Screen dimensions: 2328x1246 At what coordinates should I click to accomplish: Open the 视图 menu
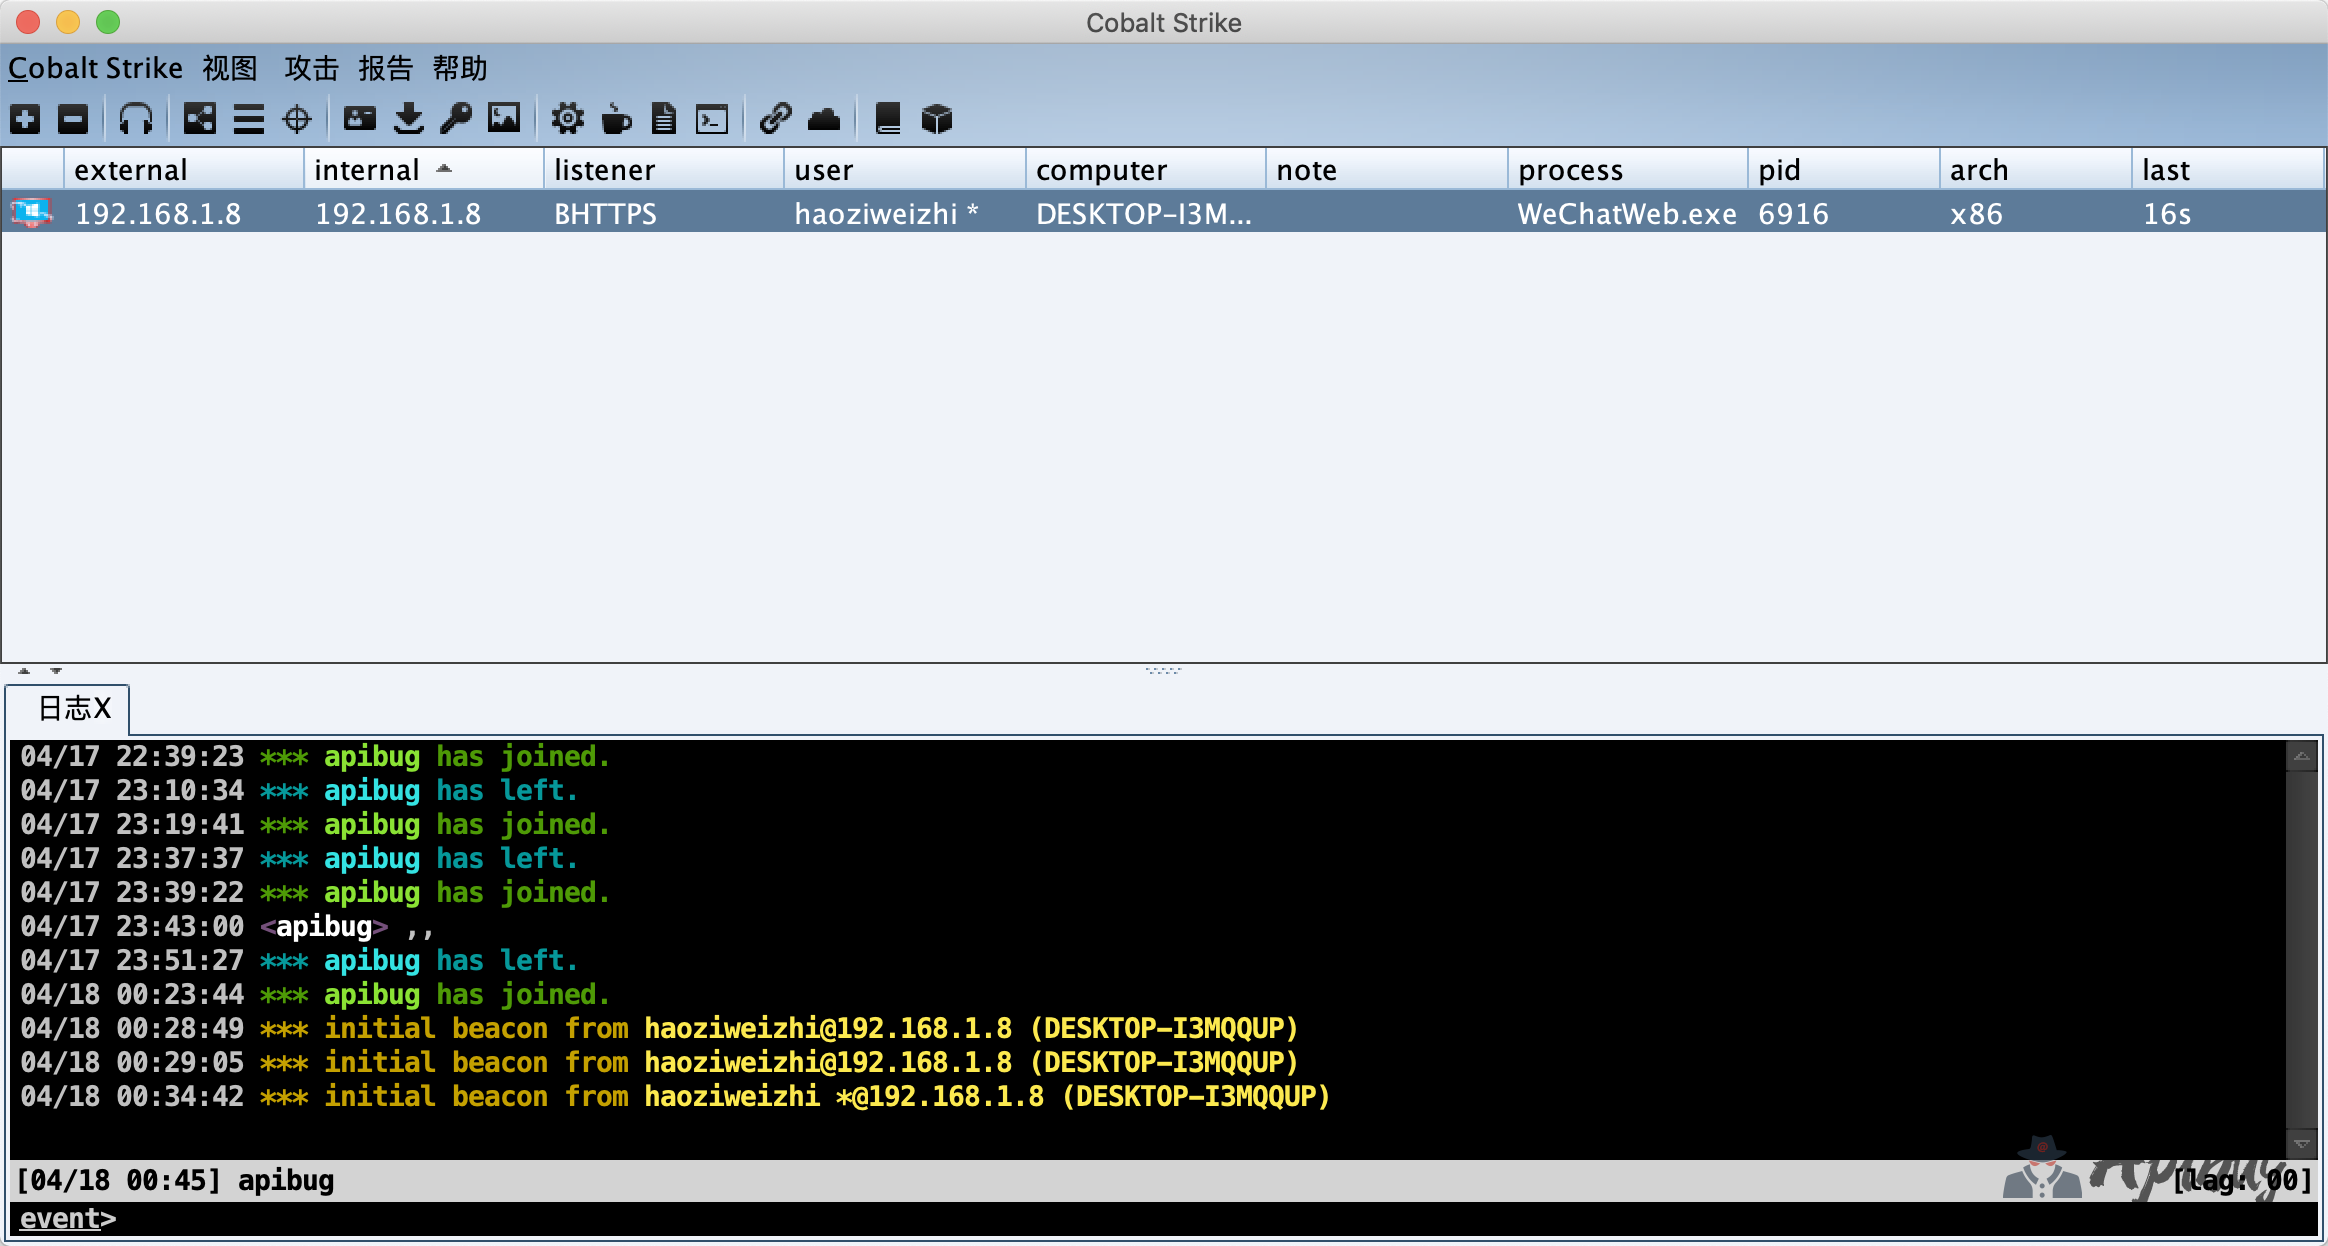(x=229, y=68)
